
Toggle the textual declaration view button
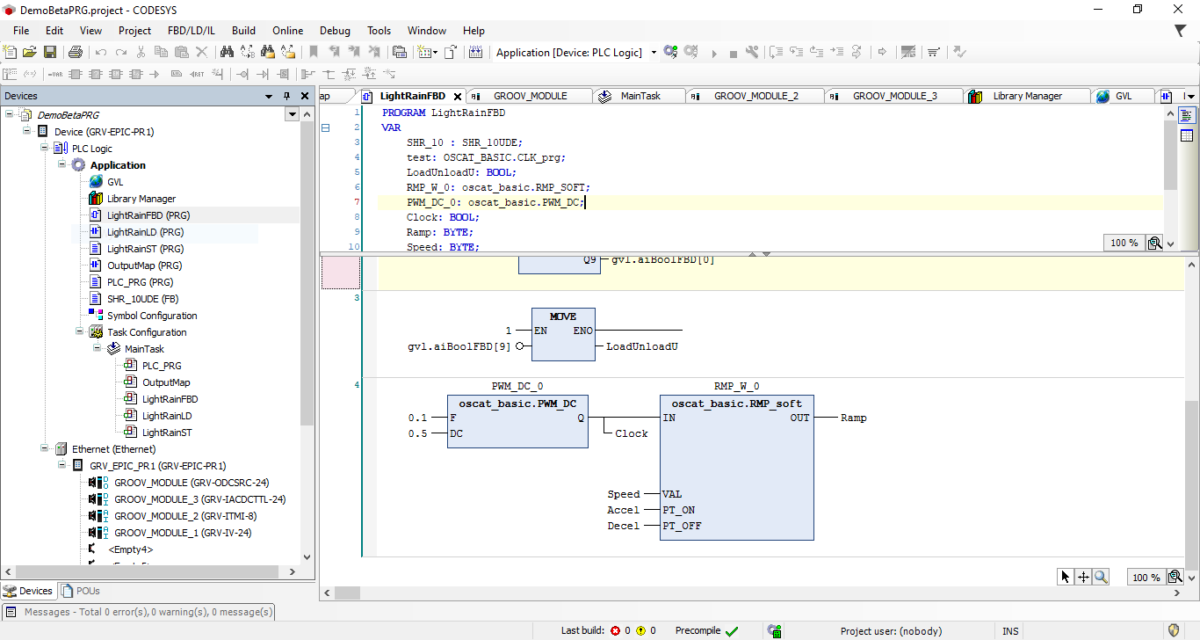point(1187,115)
